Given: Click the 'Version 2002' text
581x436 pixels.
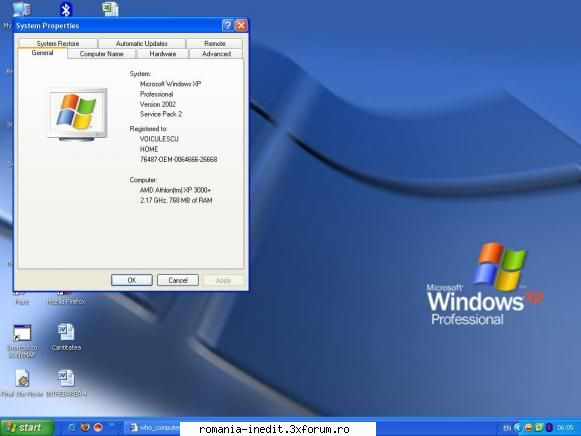Looking at the screenshot, I should point(157,104).
